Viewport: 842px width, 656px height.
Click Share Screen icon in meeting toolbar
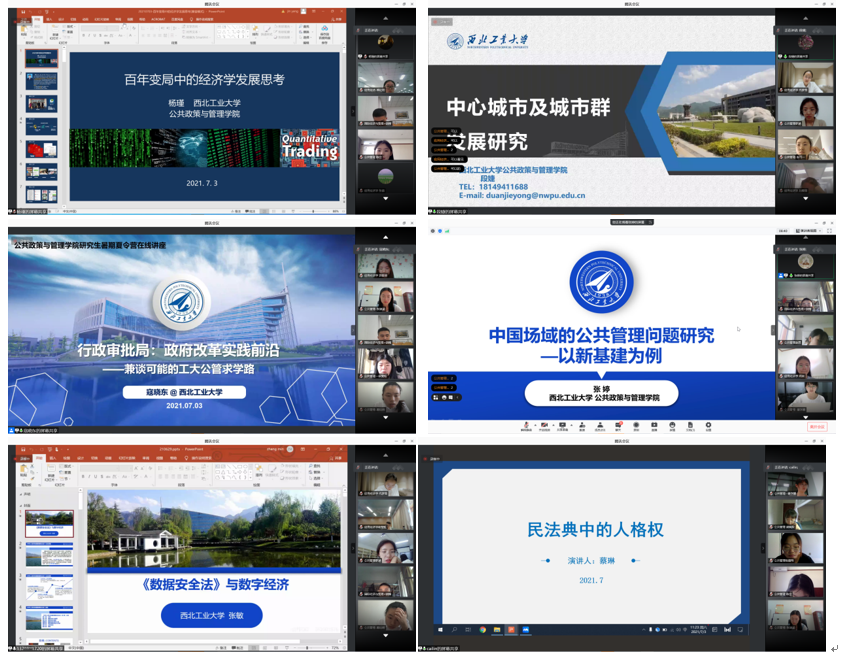click(x=563, y=426)
